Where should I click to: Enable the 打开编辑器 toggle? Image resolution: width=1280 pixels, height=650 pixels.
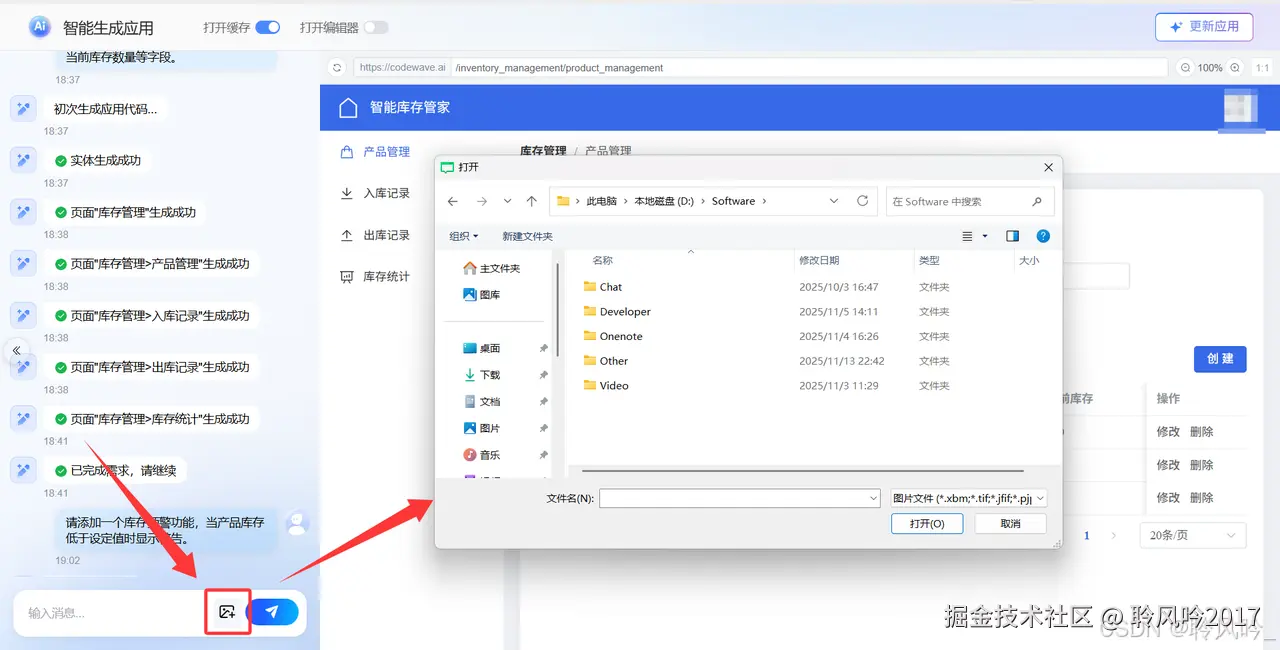(x=375, y=28)
